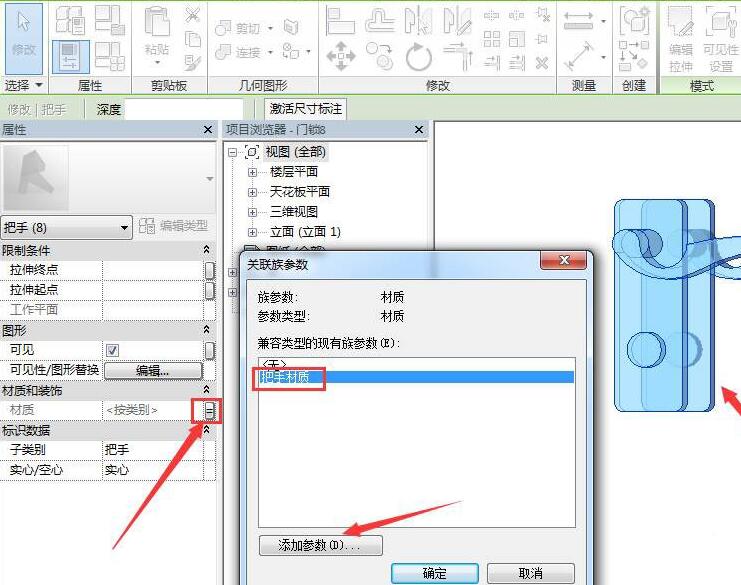Select the Scale tool
This screenshot has width=741, height=585.
[517, 39]
